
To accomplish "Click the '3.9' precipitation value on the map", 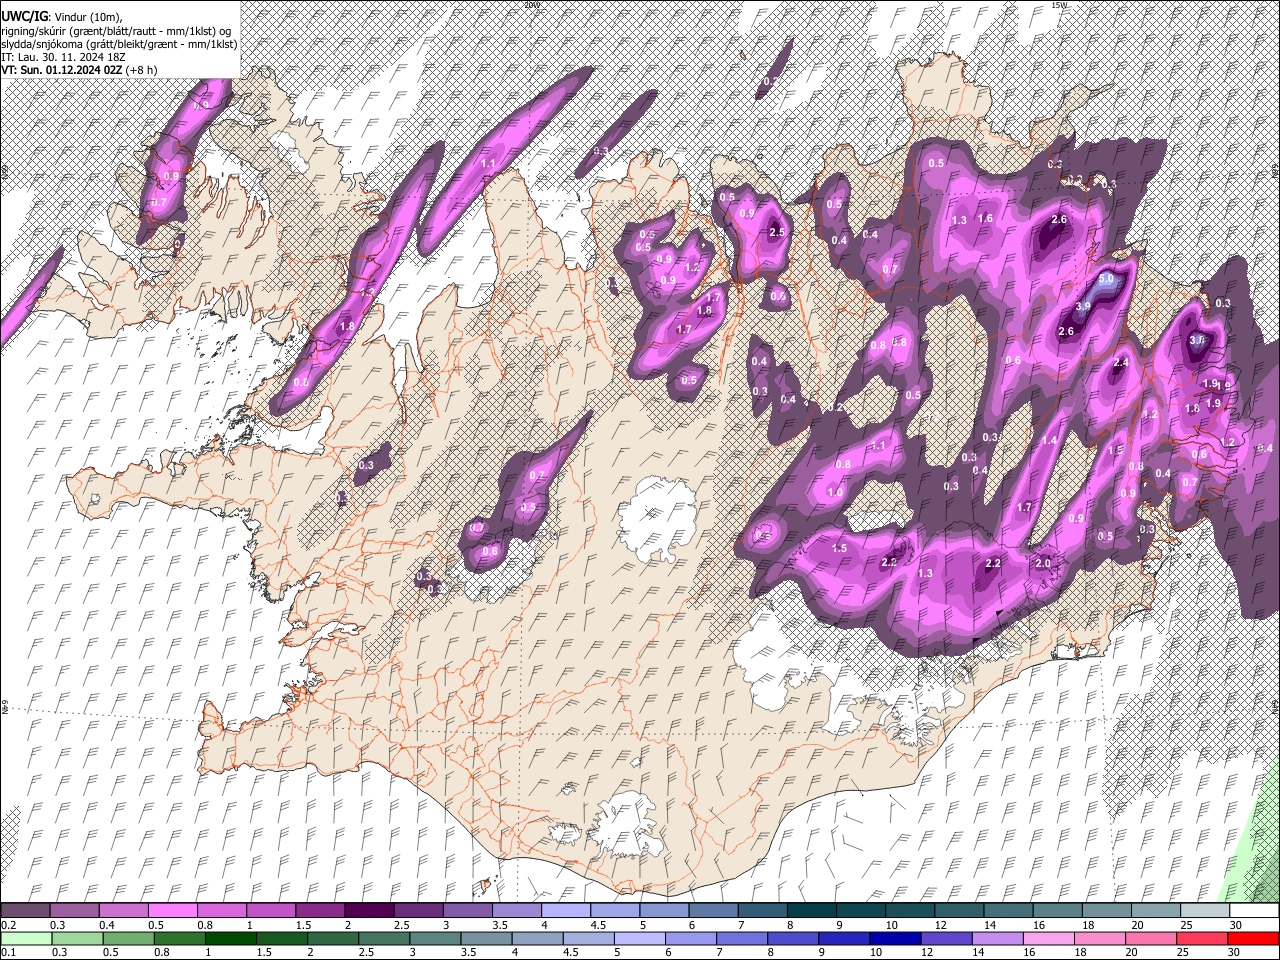I will pyautogui.click(x=1083, y=306).
